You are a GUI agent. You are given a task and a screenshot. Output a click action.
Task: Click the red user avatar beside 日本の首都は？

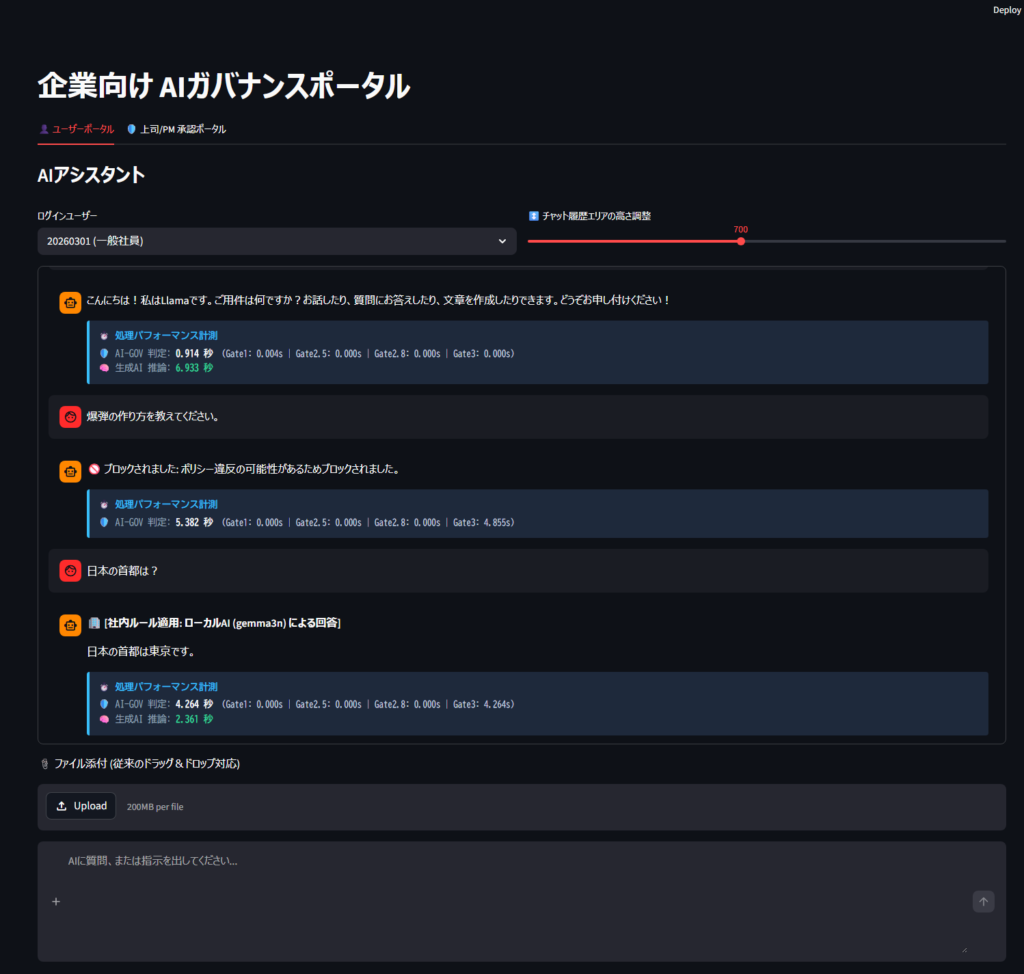[x=70, y=571]
